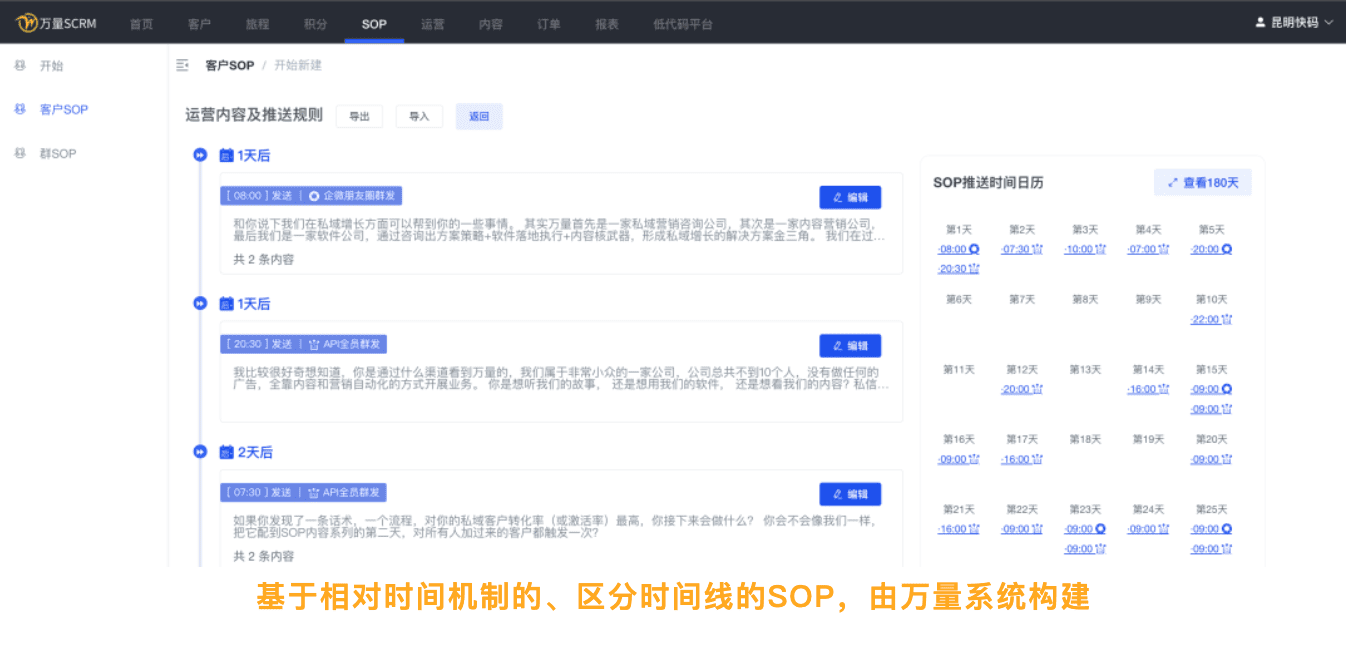Open the 08:00 push link under 第1天
This screenshot has width=1346, height=650.
958,249
